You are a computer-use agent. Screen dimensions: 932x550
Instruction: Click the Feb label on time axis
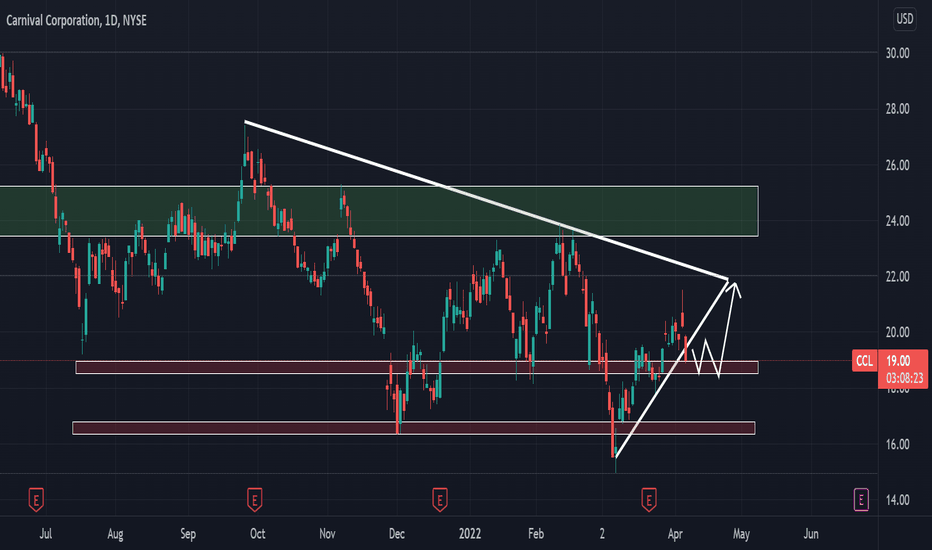tap(536, 533)
